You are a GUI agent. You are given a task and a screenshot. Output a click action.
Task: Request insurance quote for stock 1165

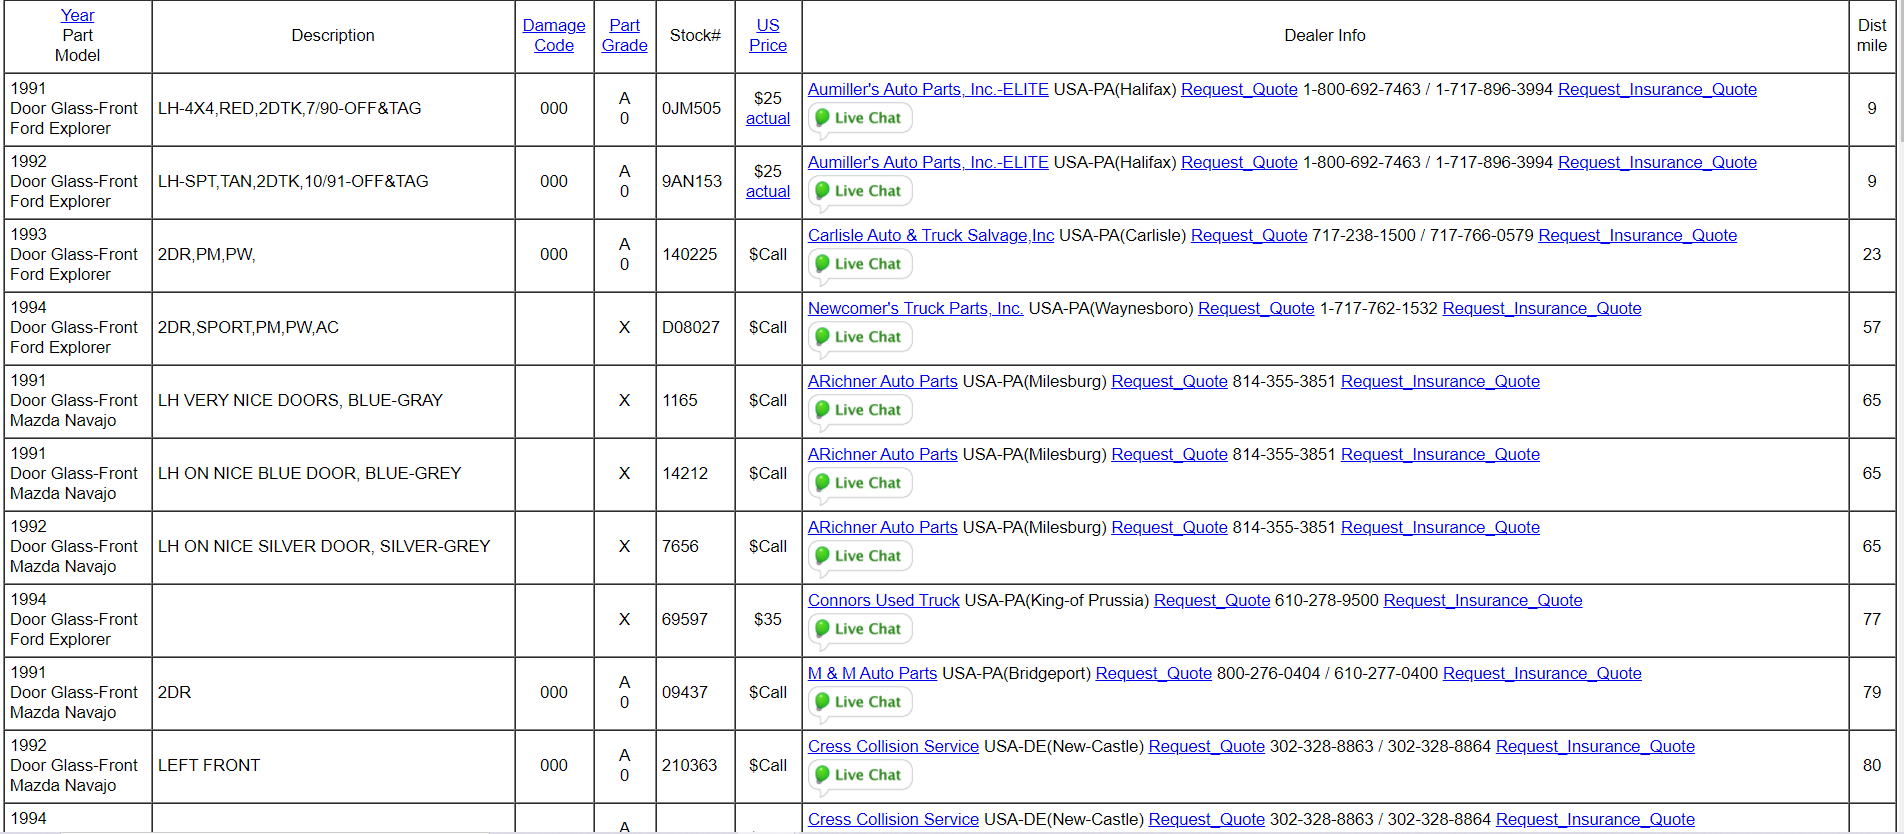click(x=1440, y=381)
